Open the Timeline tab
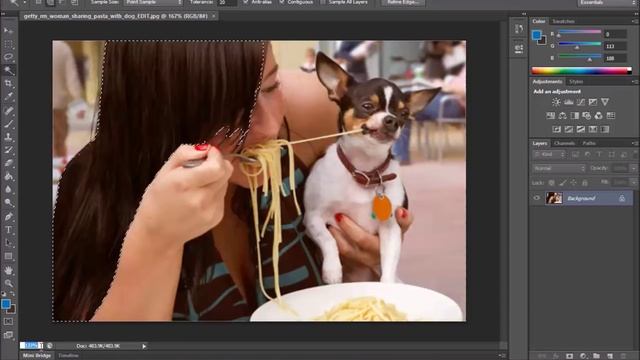Image resolution: width=640 pixels, height=360 pixels. click(x=68, y=356)
